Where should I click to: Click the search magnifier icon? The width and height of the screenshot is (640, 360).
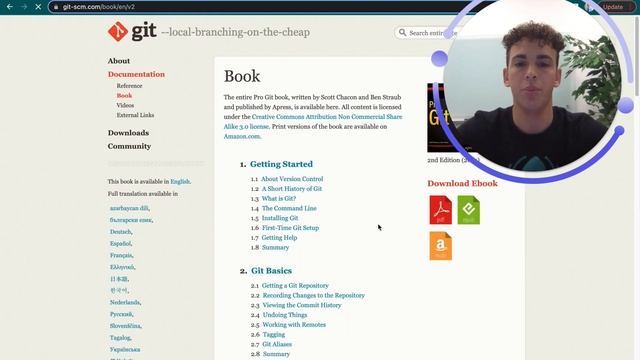pos(402,32)
